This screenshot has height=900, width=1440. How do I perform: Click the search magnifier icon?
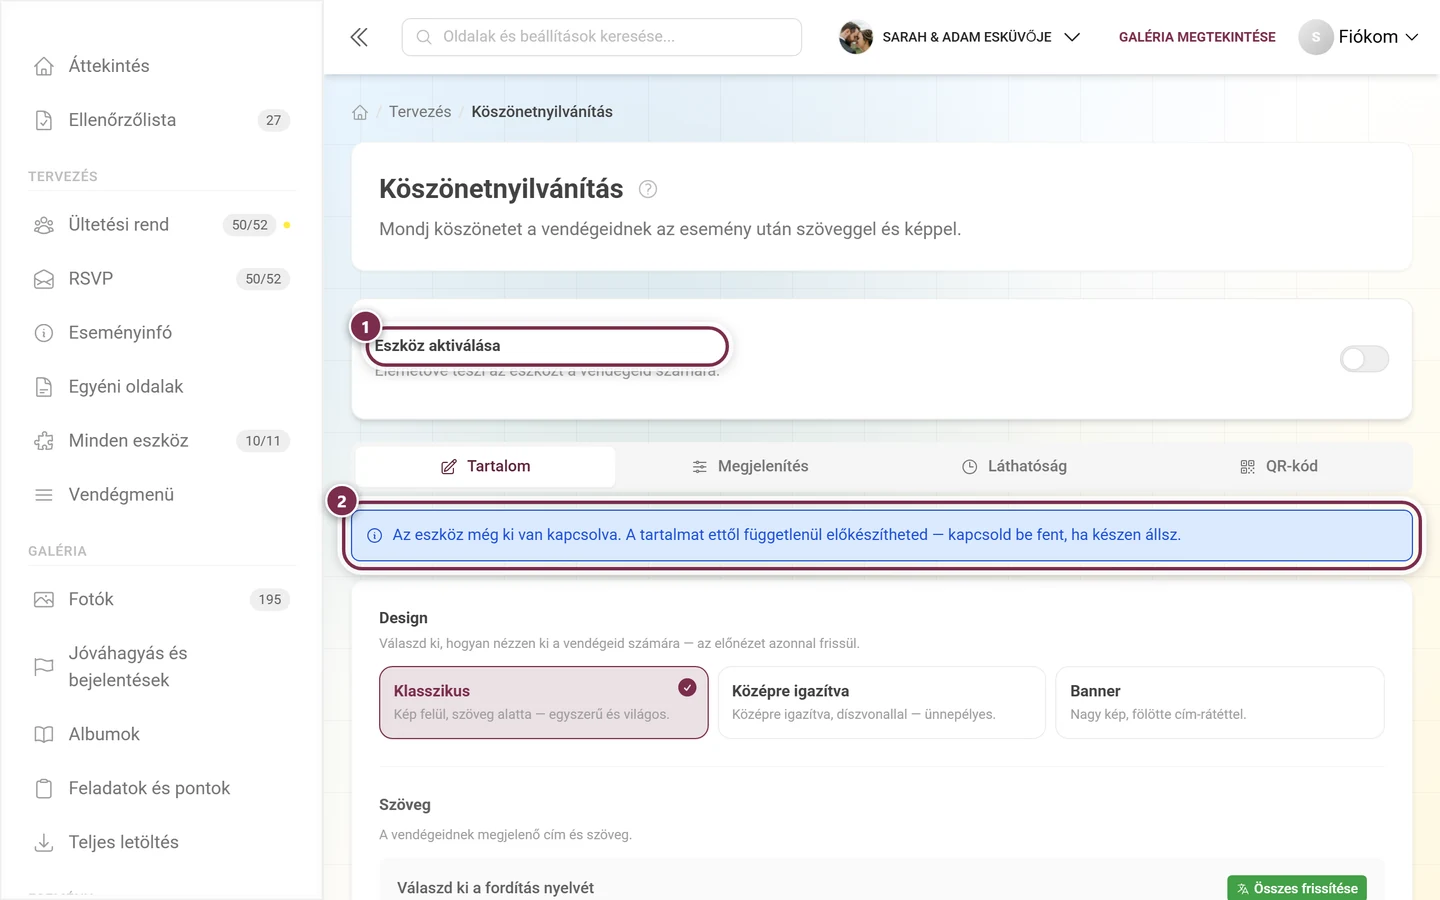(424, 37)
